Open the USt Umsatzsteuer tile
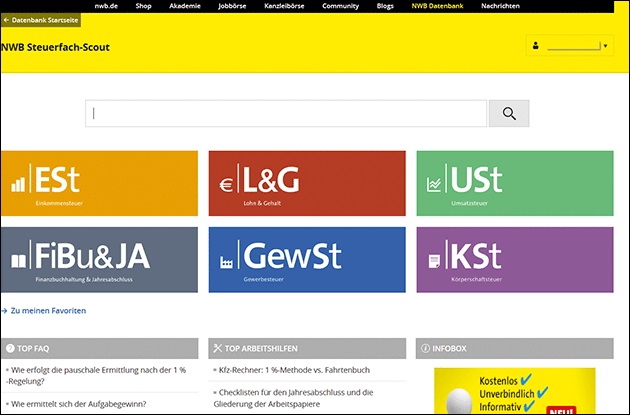The height and width of the screenshot is (415, 630). point(512,184)
